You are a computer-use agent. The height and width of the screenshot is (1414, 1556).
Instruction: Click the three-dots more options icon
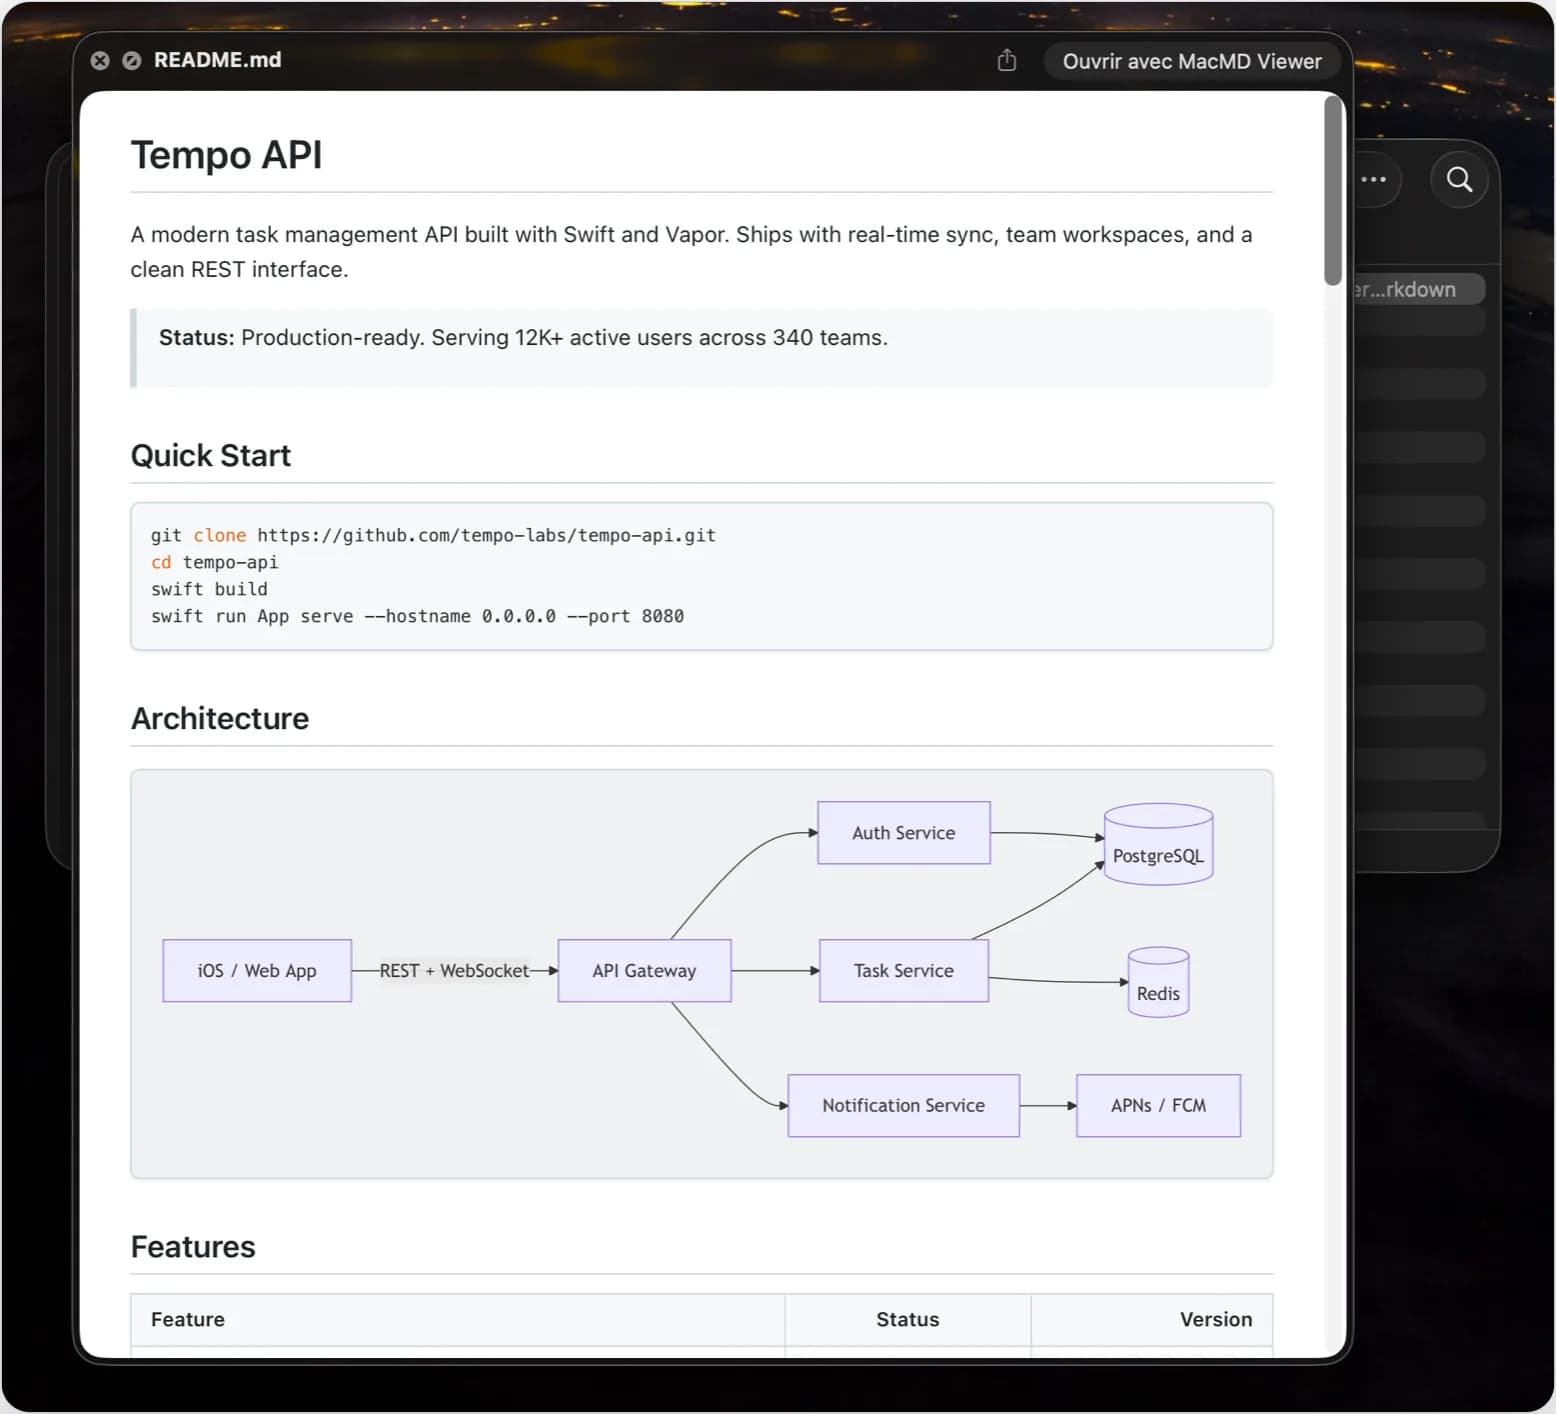click(x=1374, y=180)
